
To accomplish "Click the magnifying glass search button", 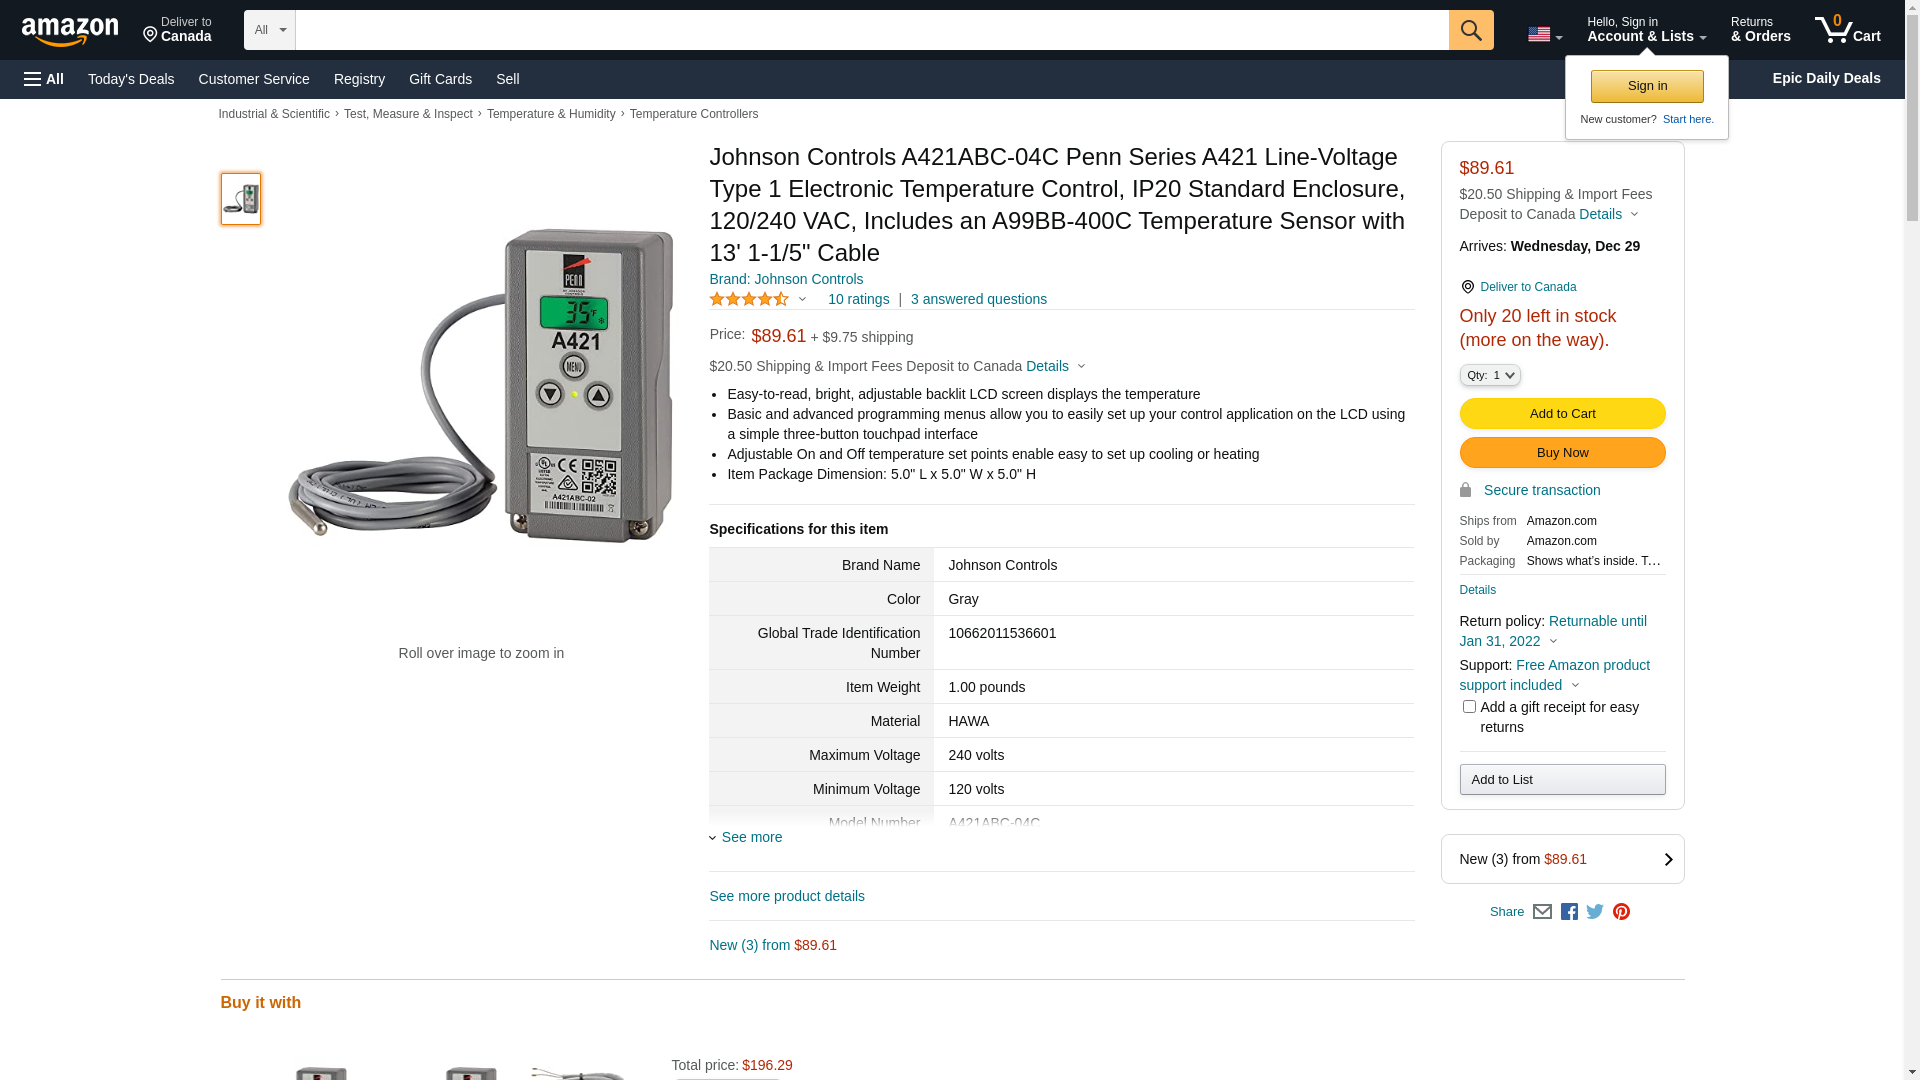I will [1470, 30].
